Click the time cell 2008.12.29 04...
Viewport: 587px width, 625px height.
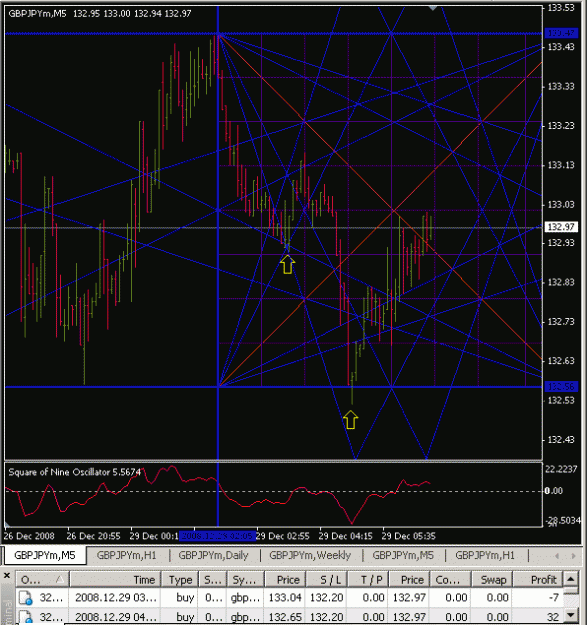click(x=116, y=617)
